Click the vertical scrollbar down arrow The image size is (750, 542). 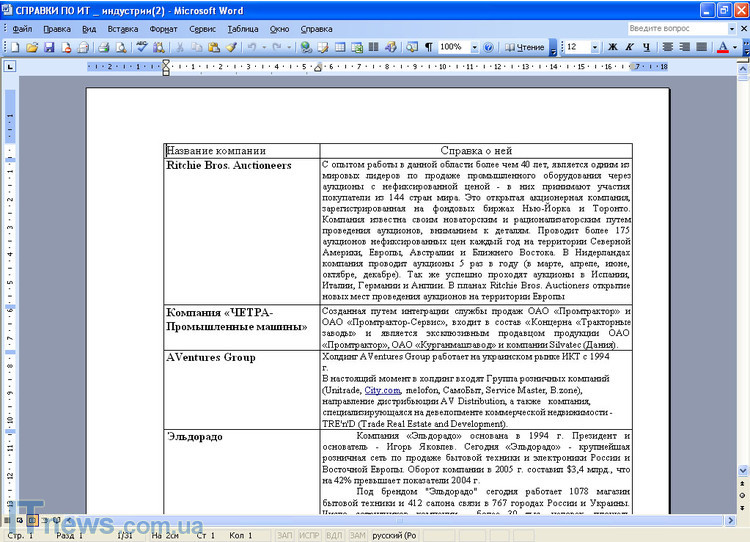pyautogui.click(x=743, y=471)
